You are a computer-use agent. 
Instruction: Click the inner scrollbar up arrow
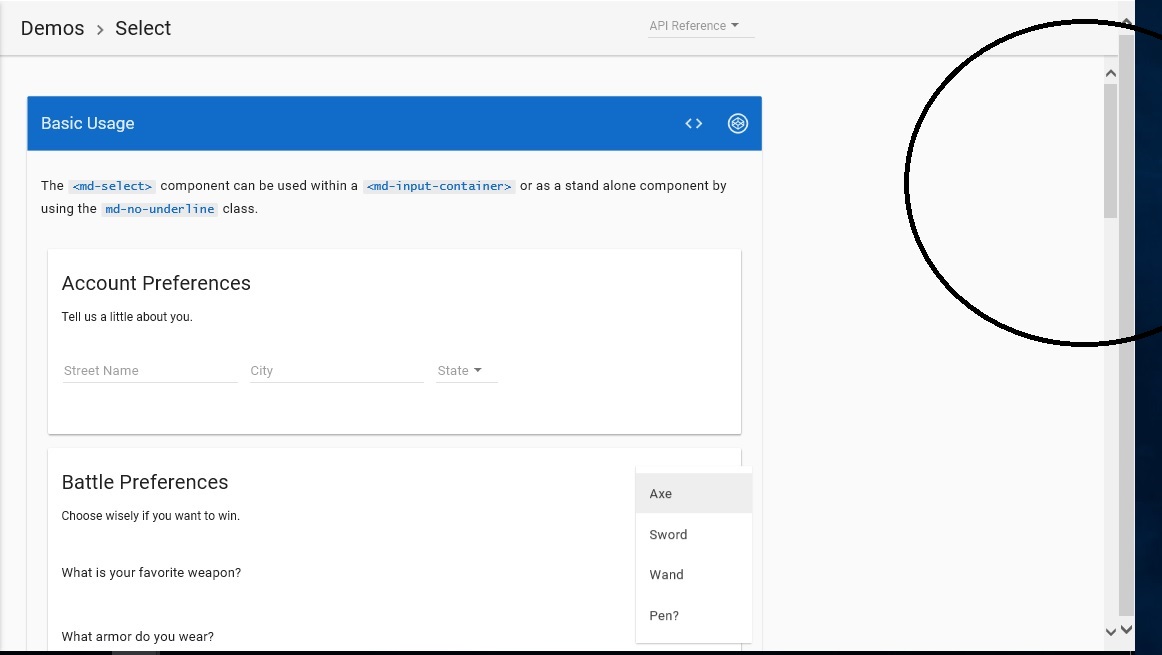tap(1110, 73)
